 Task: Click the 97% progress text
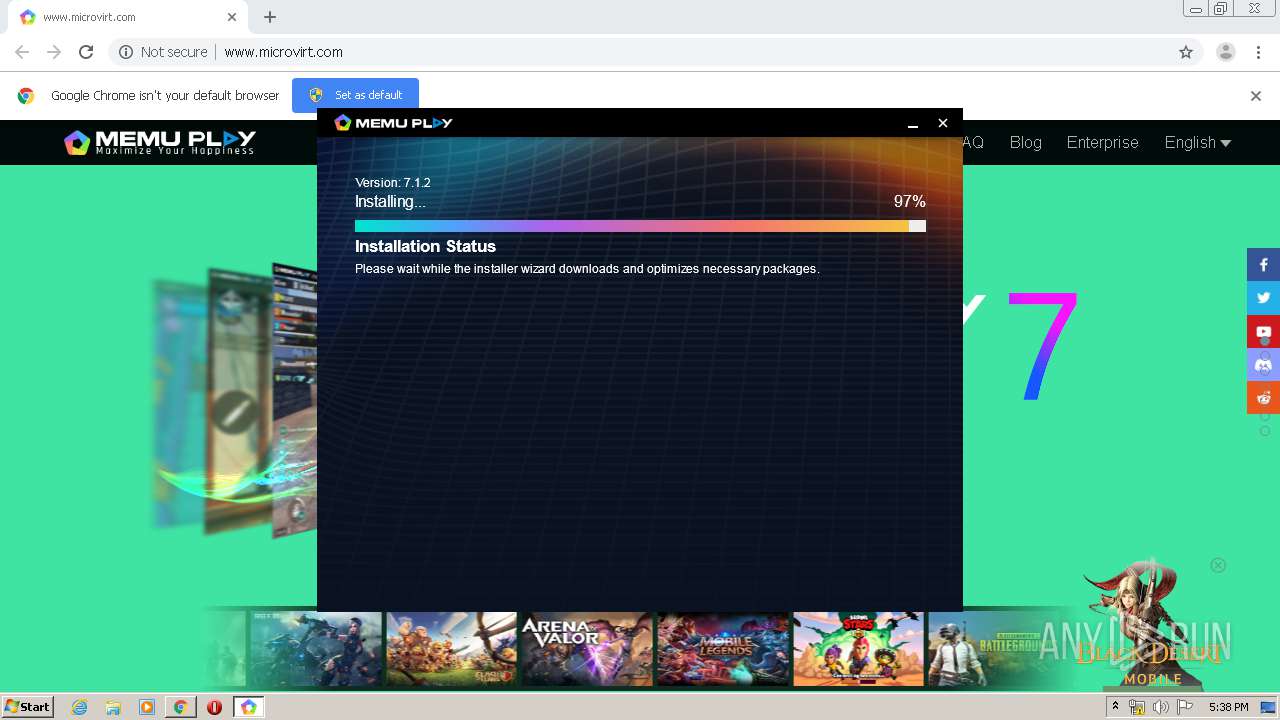pyautogui.click(x=910, y=202)
